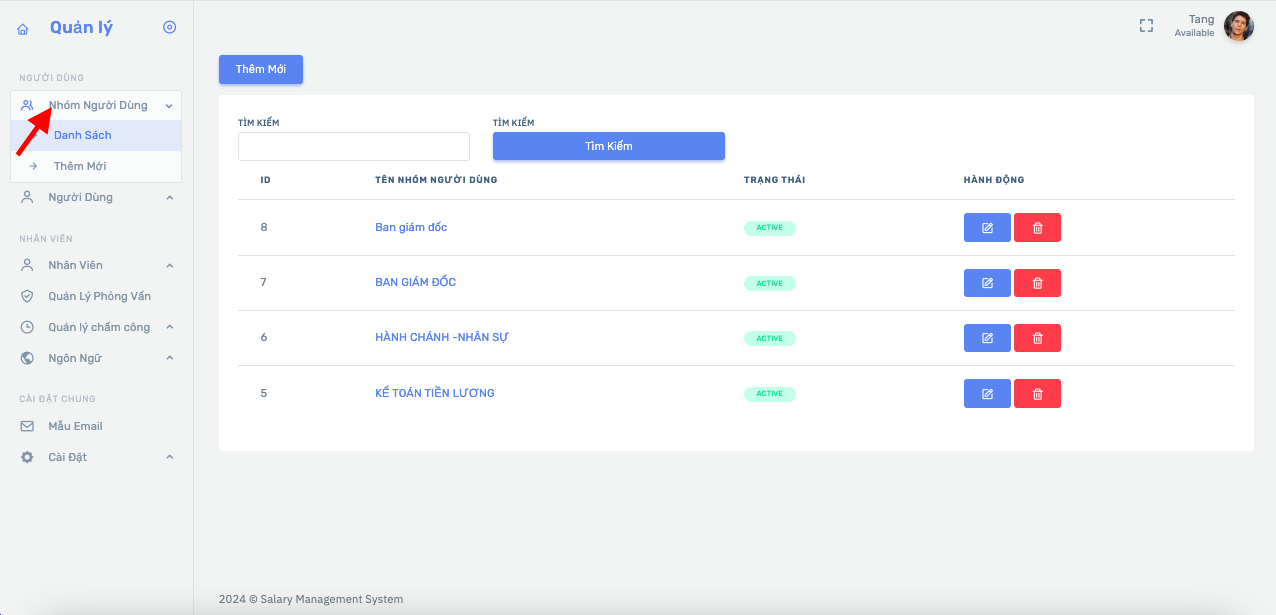Enter fullscreen with the expand icon
This screenshot has width=1276, height=615.
(x=1146, y=26)
